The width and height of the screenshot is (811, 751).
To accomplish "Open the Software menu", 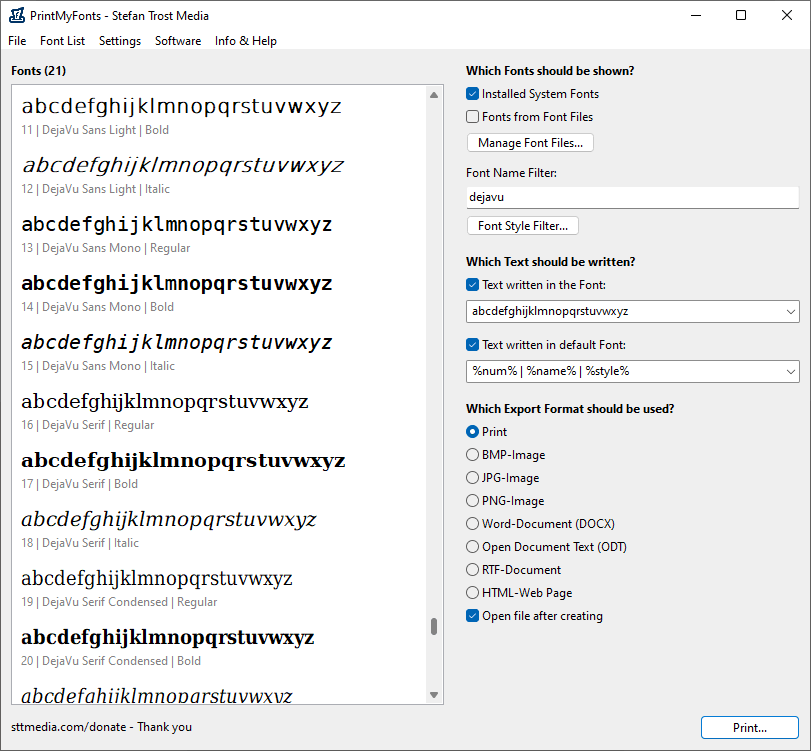I will (178, 41).
